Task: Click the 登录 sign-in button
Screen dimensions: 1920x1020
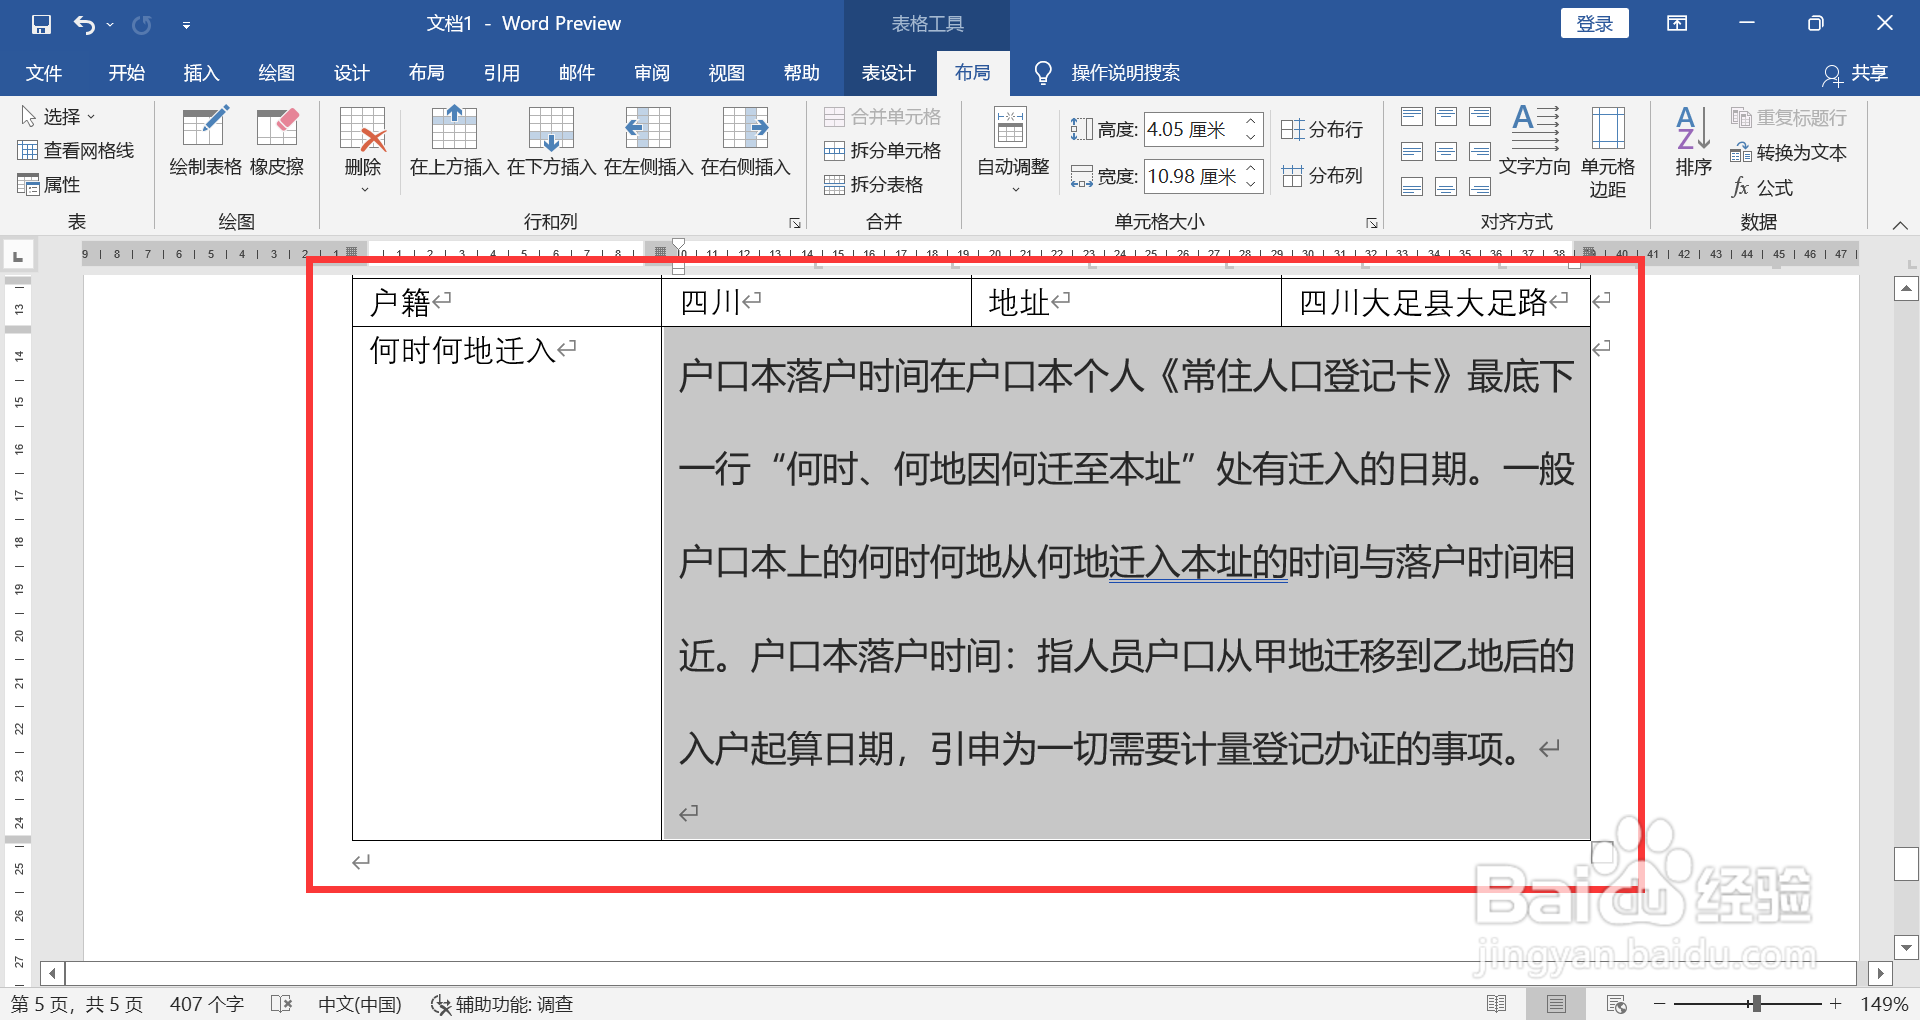Action: point(1594,23)
